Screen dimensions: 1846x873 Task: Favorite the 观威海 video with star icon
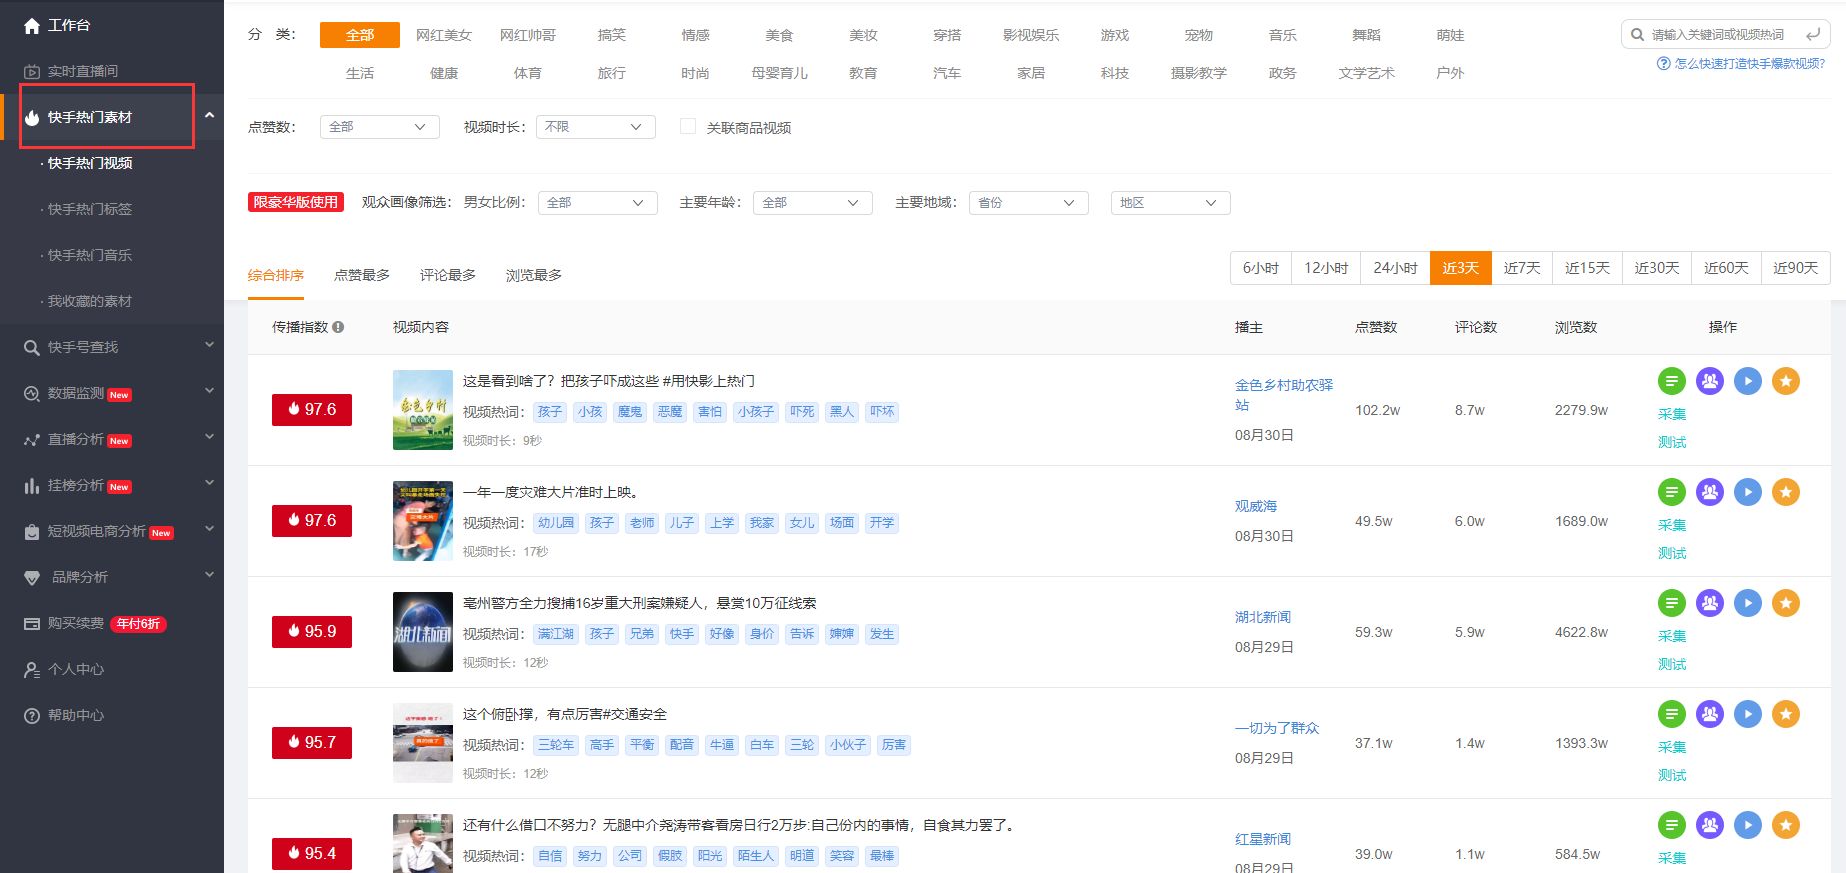click(1786, 492)
